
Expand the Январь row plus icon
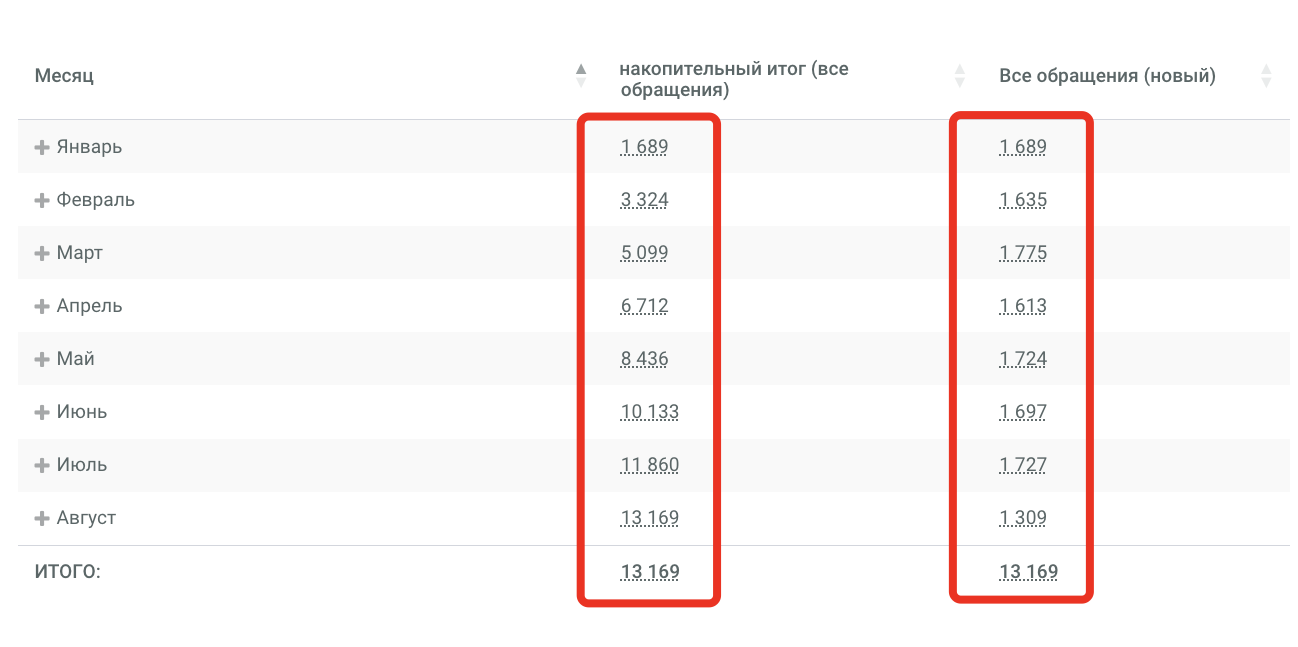click(x=42, y=147)
